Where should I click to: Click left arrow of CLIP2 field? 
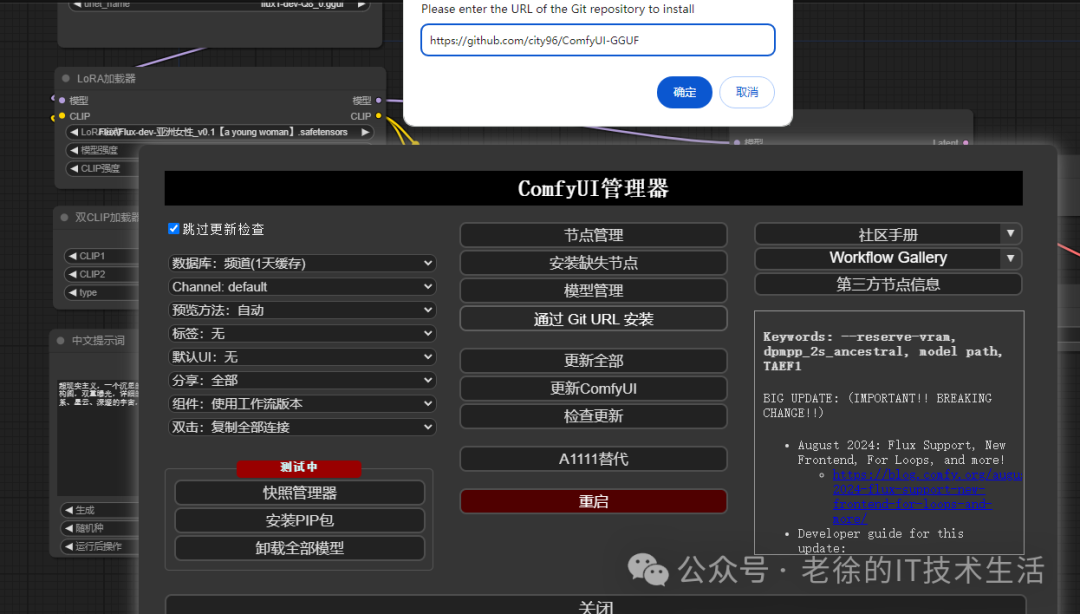(72, 274)
